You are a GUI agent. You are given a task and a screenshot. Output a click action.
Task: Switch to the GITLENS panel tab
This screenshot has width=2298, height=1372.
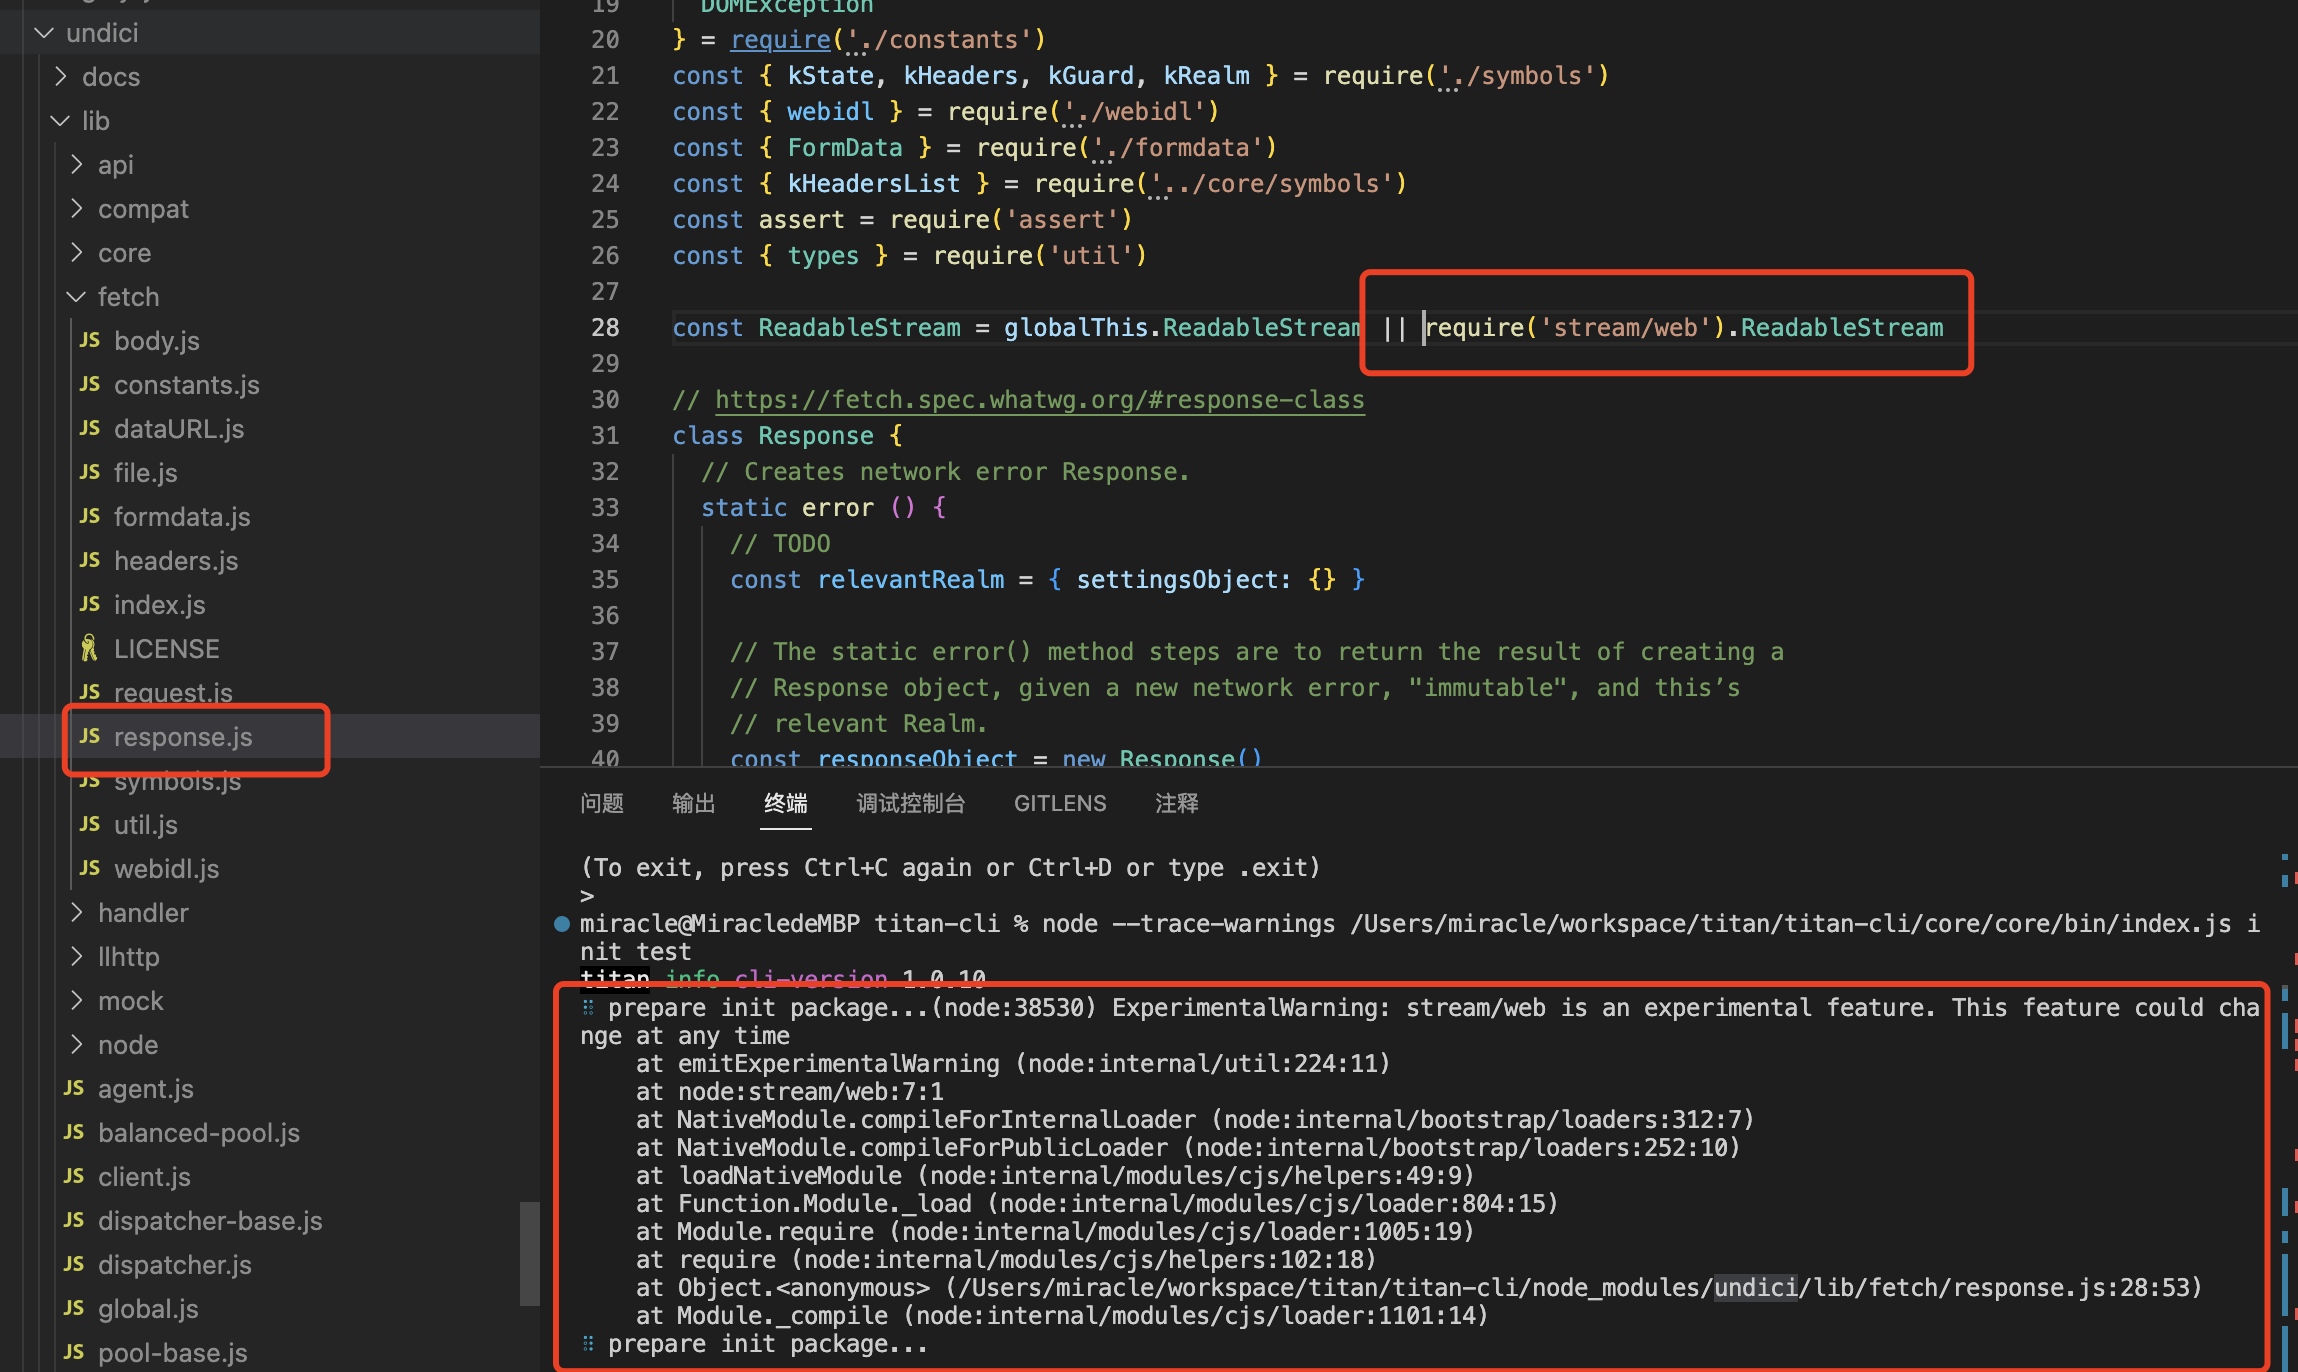pyautogui.click(x=1059, y=804)
